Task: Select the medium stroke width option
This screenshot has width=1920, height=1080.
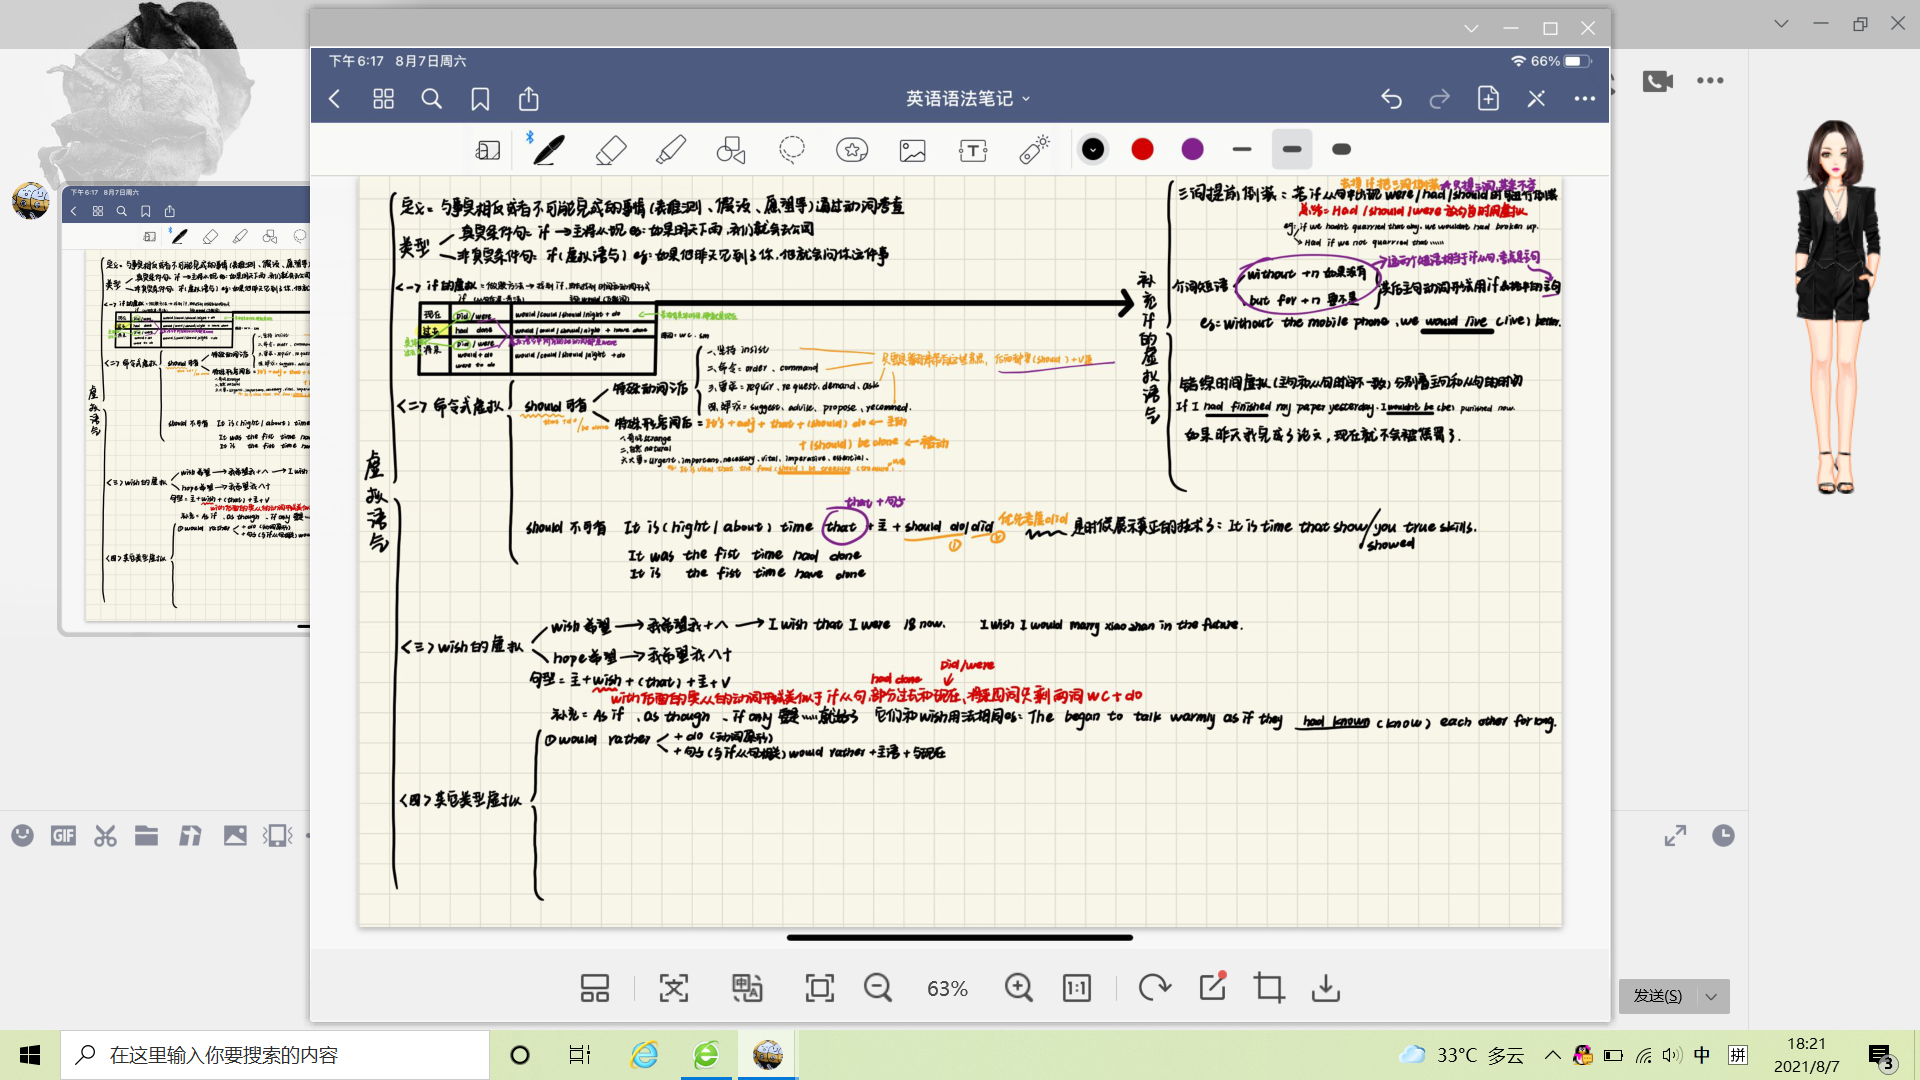Action: pos(1292,149)
